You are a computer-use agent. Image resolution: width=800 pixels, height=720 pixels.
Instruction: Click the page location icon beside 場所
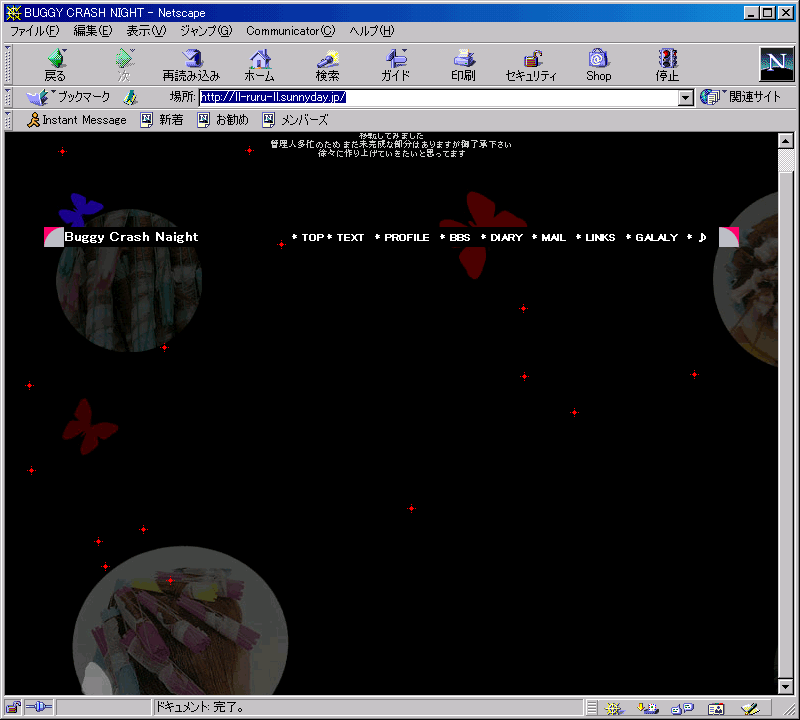click(x=131, y=97)
